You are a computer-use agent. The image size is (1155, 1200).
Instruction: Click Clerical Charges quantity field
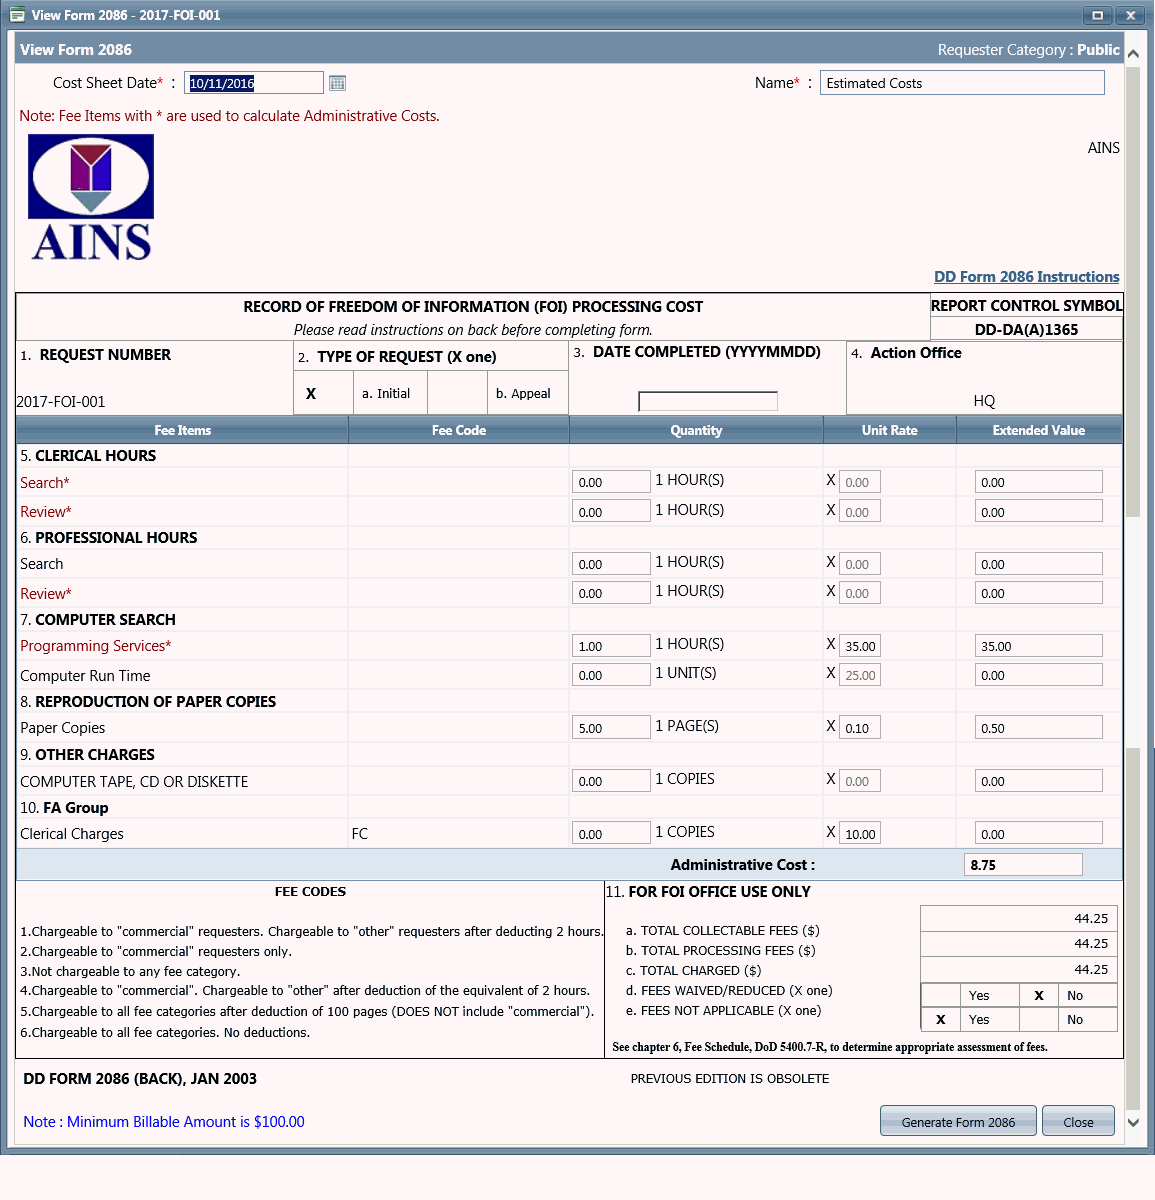click(611, 834)
